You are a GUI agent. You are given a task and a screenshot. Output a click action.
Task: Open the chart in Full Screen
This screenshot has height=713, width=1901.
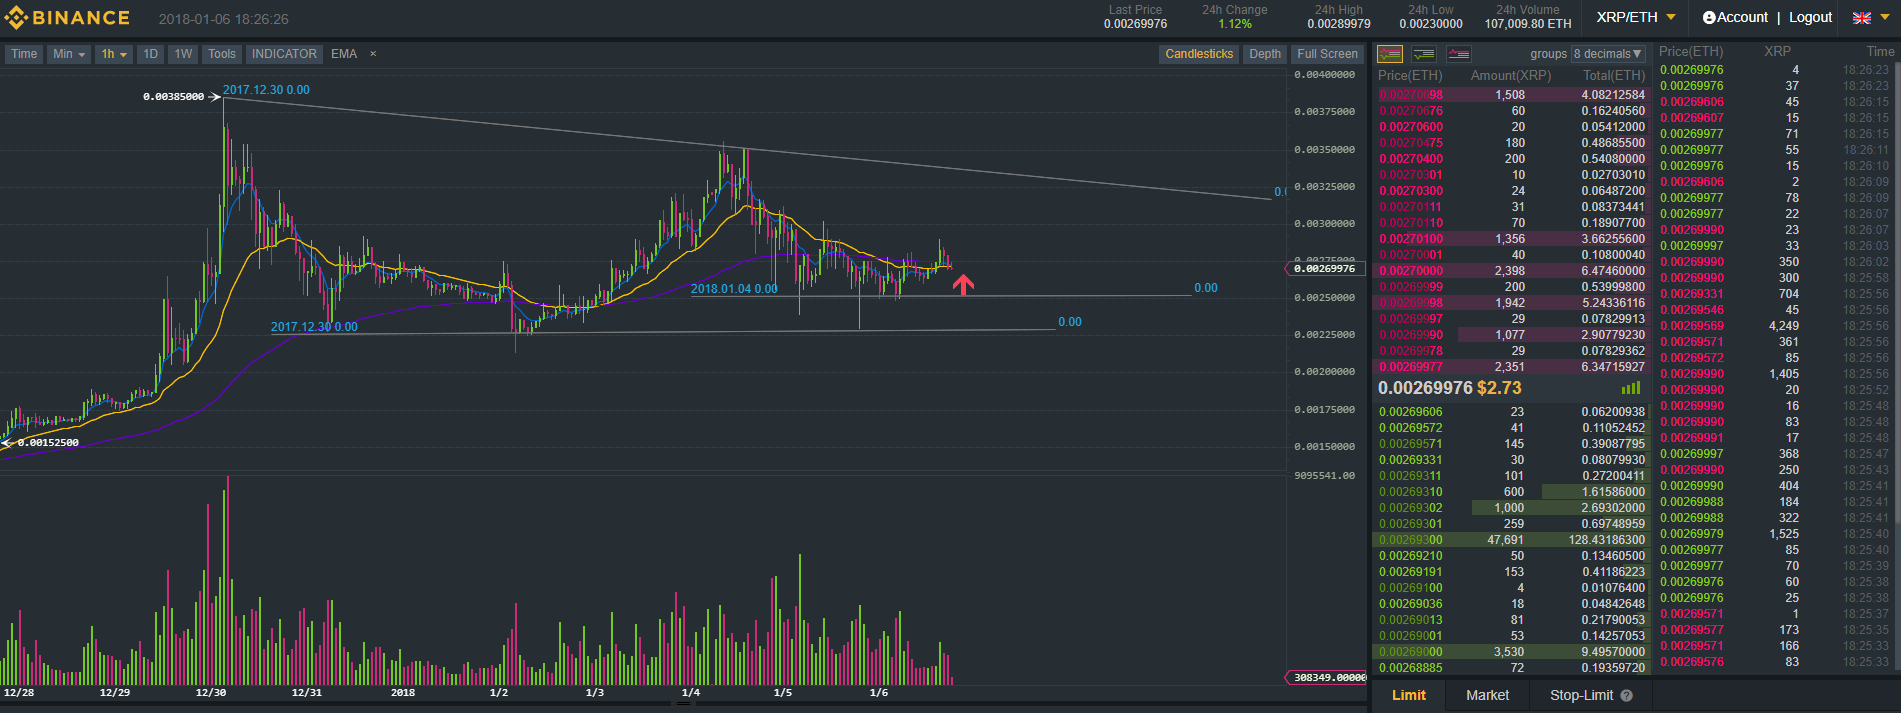point(1327,54)
